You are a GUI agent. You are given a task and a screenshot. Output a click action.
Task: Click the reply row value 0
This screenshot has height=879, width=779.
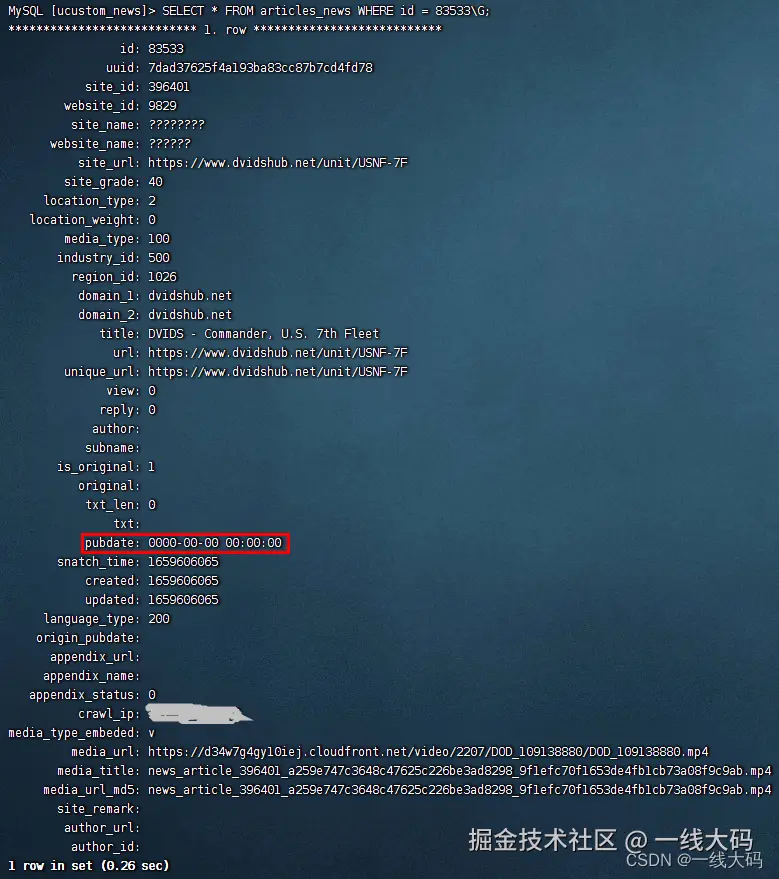click(152, 410)
